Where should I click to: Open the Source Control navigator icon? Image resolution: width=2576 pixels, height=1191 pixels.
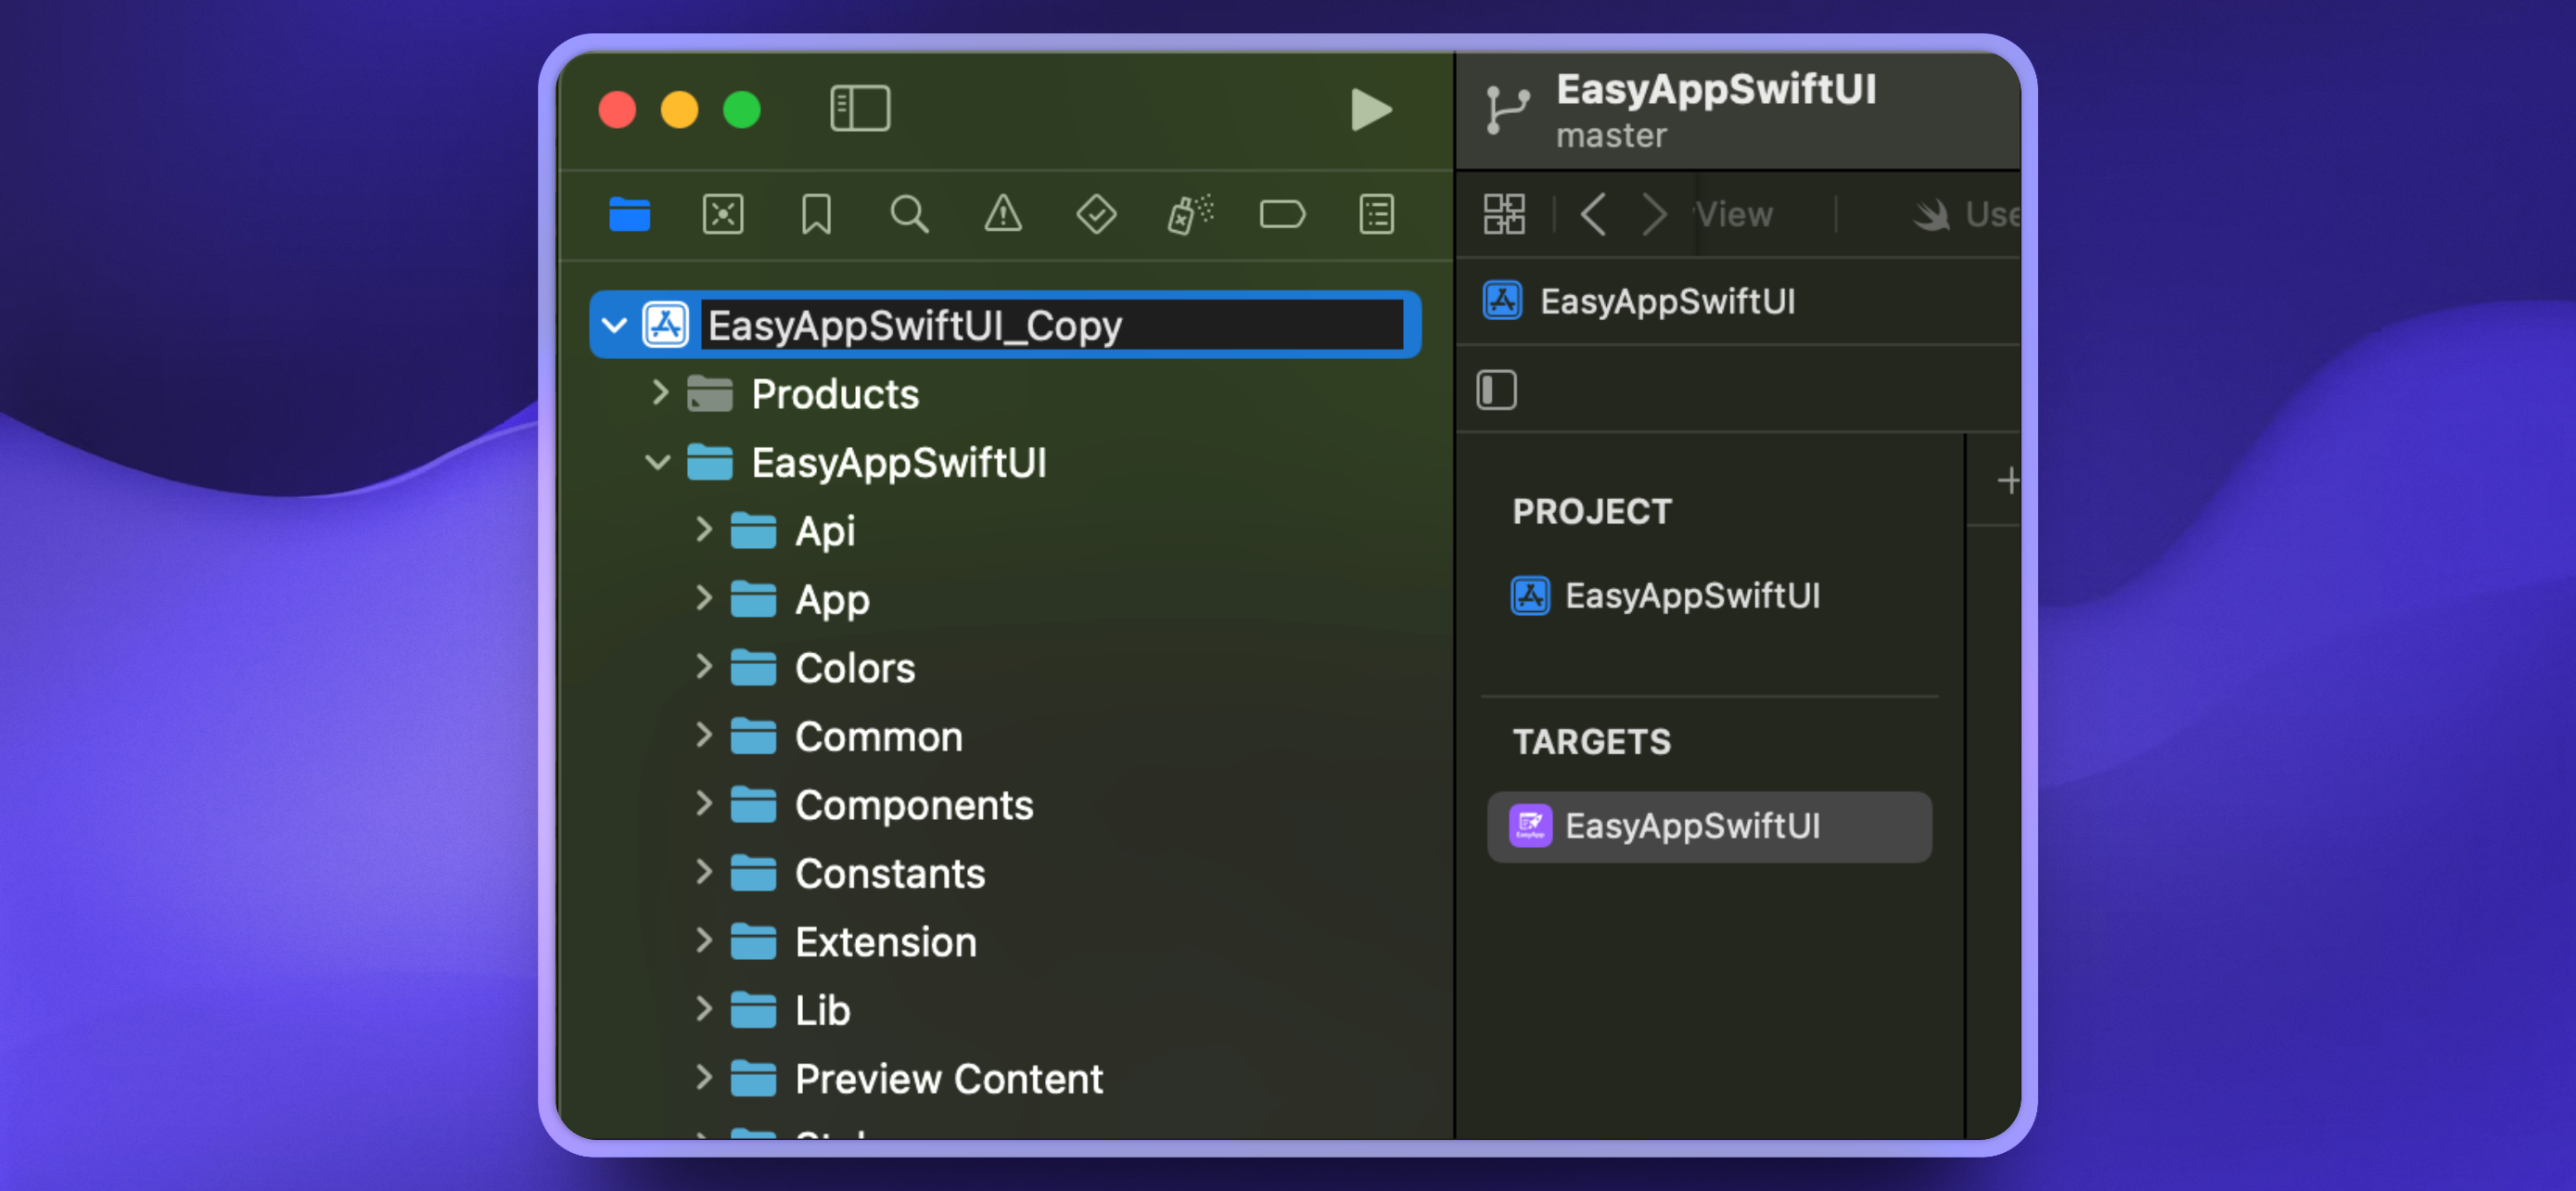tap(722, 214)
